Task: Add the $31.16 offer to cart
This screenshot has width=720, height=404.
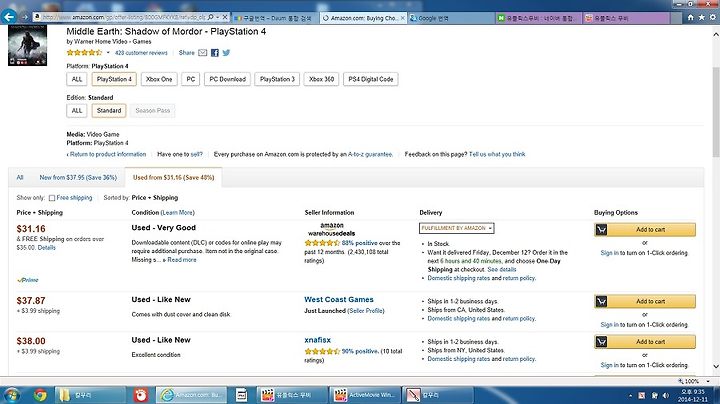Action: click(x=645, y=230)
